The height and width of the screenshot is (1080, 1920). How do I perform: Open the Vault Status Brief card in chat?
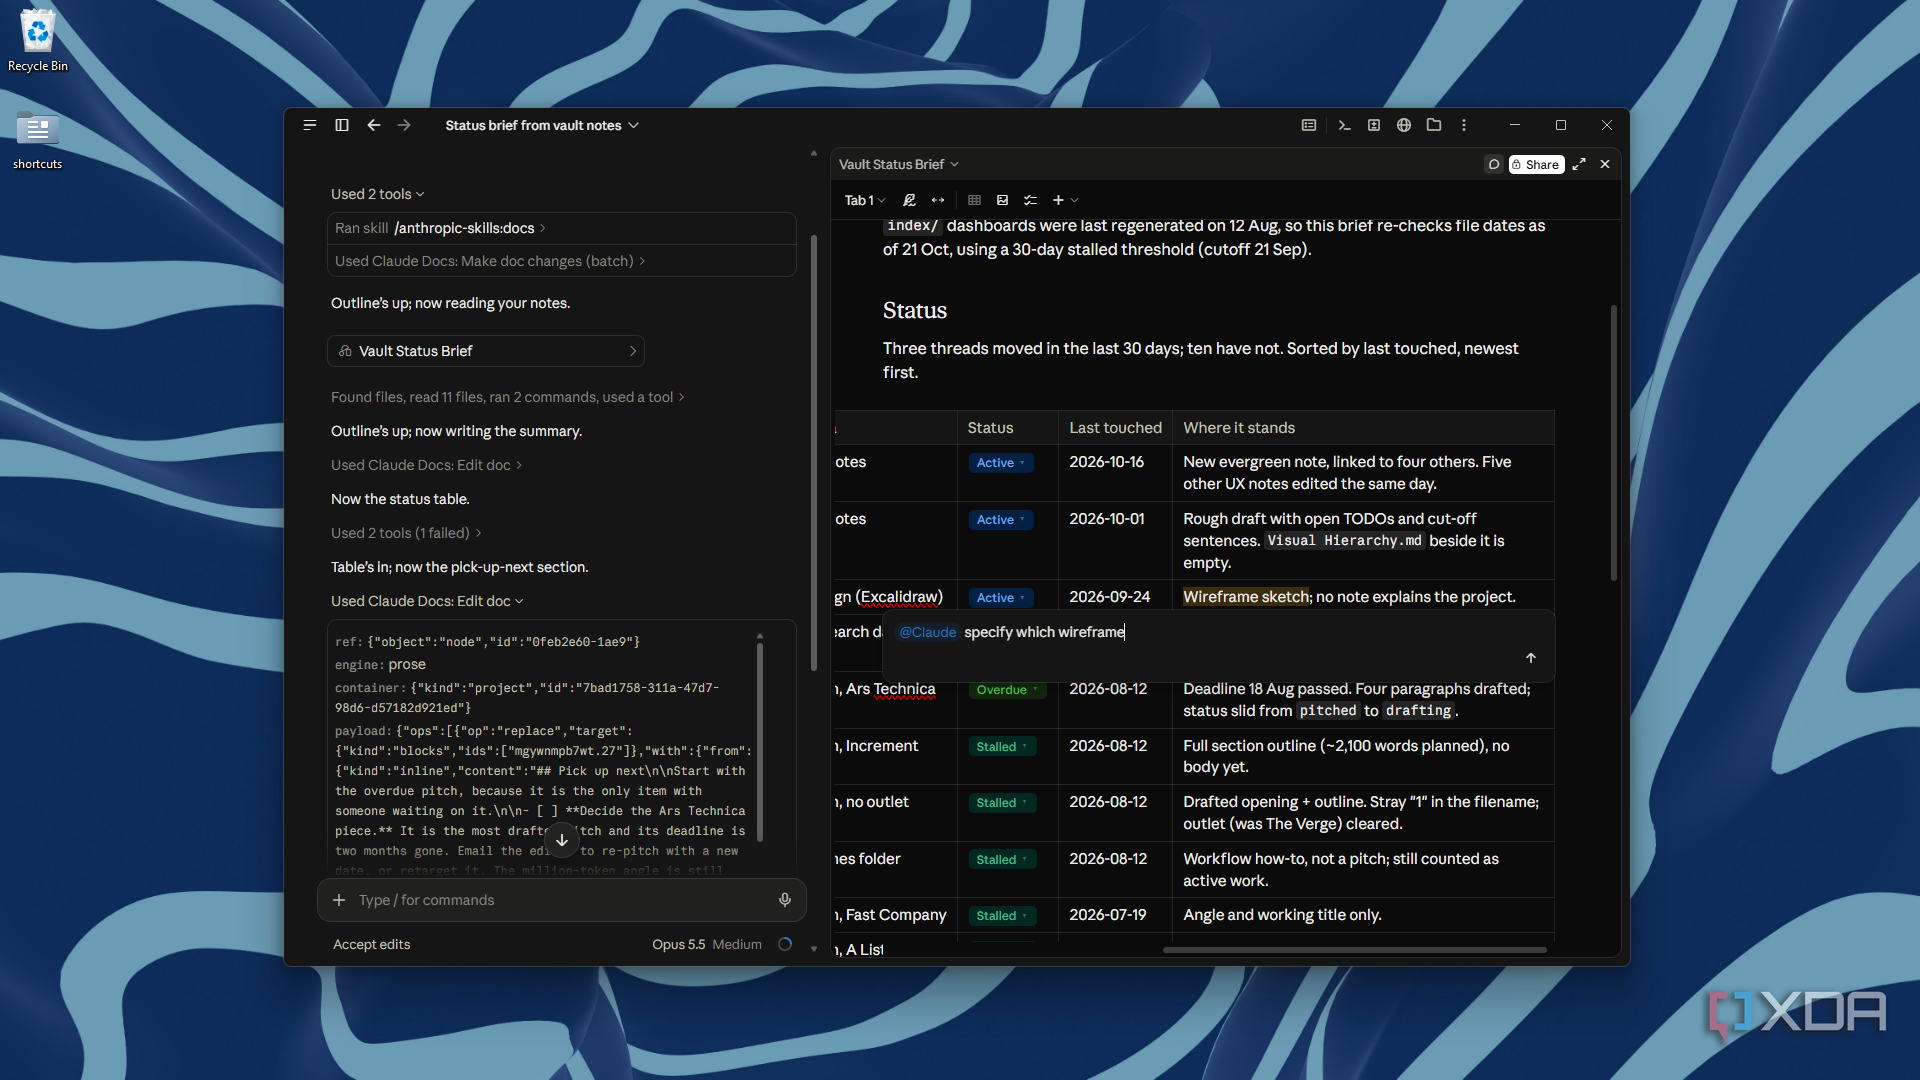[486, 351]
